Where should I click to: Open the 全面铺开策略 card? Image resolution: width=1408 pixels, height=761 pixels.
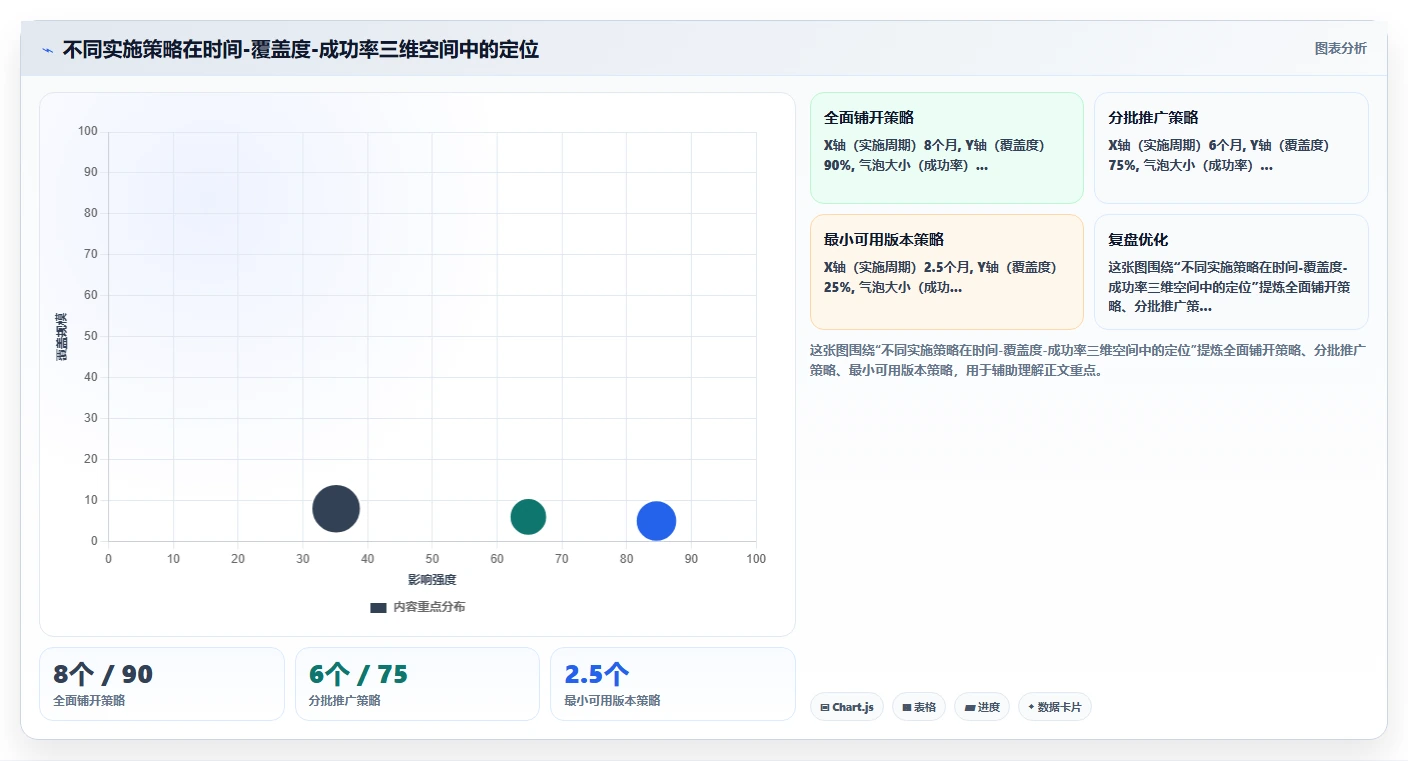[x=947, y=148]
